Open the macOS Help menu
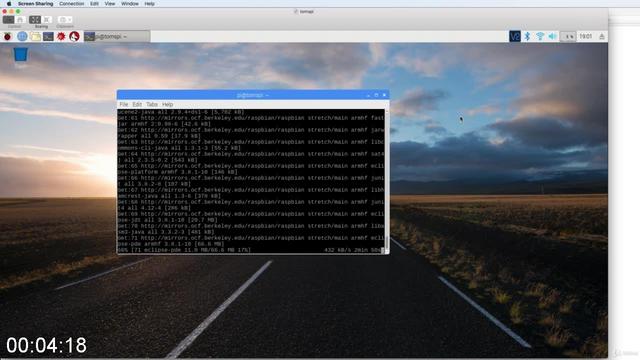 [x=149, y=4]
